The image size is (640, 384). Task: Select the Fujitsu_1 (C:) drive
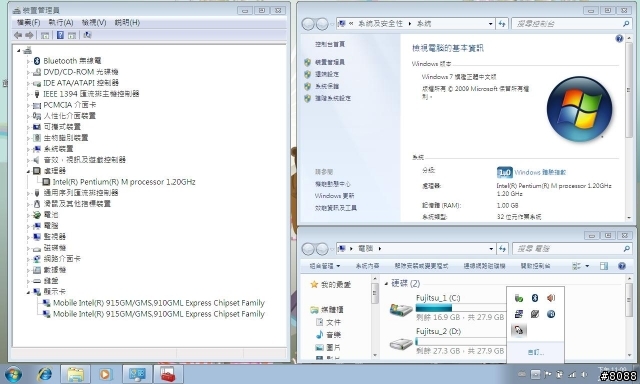(447, 308)
